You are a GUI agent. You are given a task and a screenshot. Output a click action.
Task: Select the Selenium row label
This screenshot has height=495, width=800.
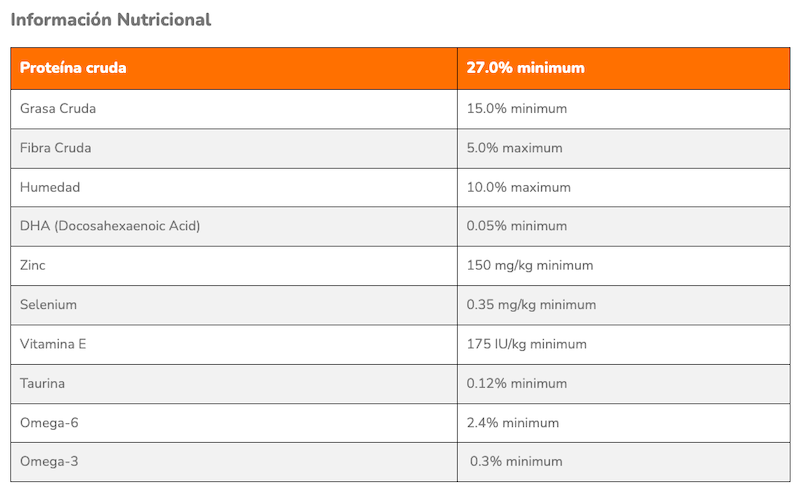[48, 305]
